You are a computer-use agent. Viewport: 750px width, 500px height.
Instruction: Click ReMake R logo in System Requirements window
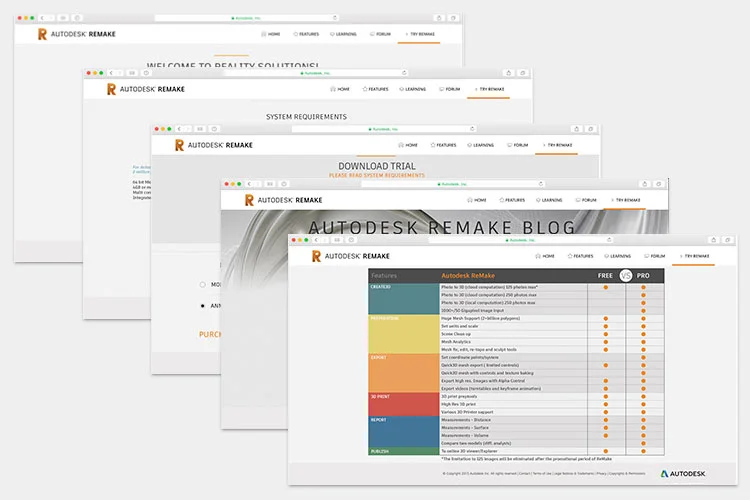[x=111, y=89]
